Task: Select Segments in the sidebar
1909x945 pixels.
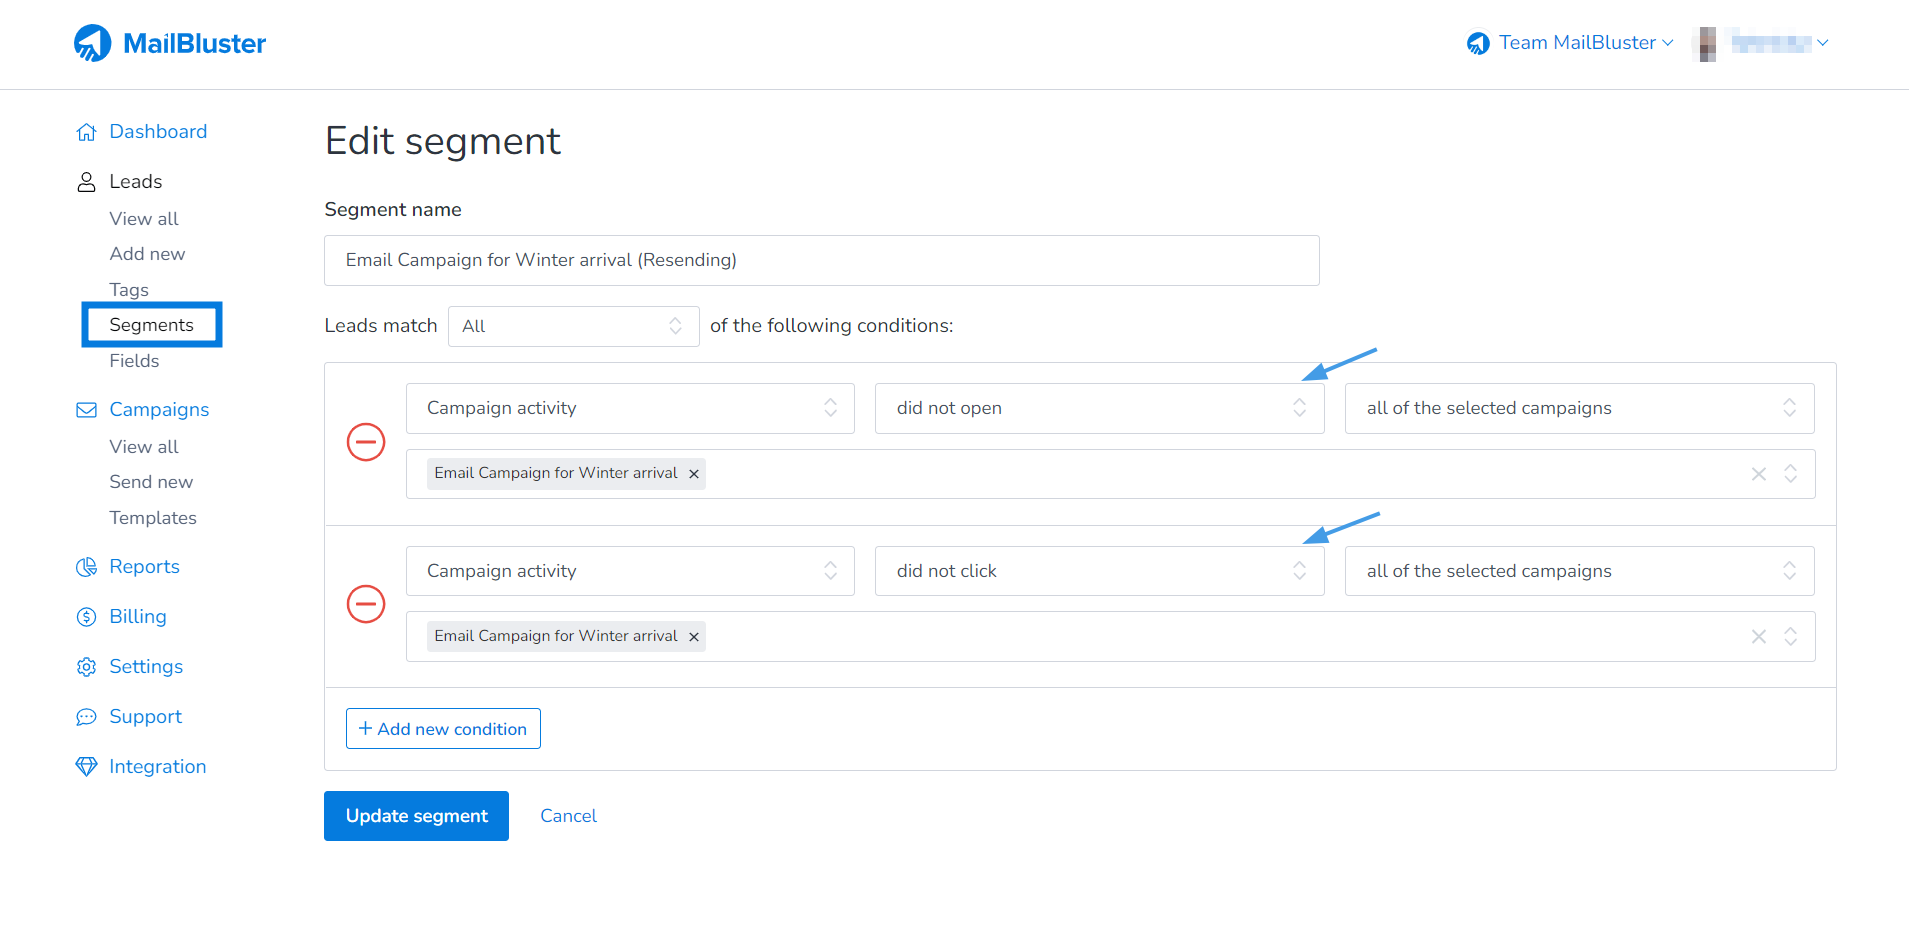Action: click(x=151, y=324)
